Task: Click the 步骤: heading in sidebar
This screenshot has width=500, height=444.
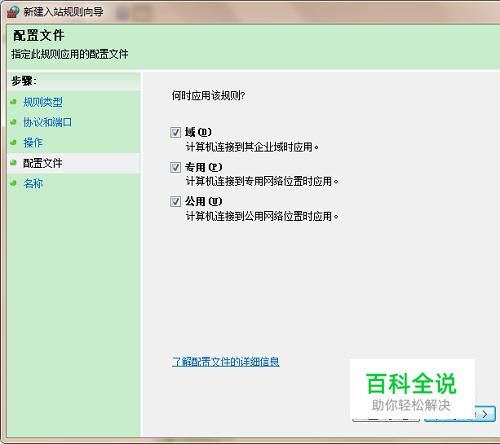Action: click(24, 81)
